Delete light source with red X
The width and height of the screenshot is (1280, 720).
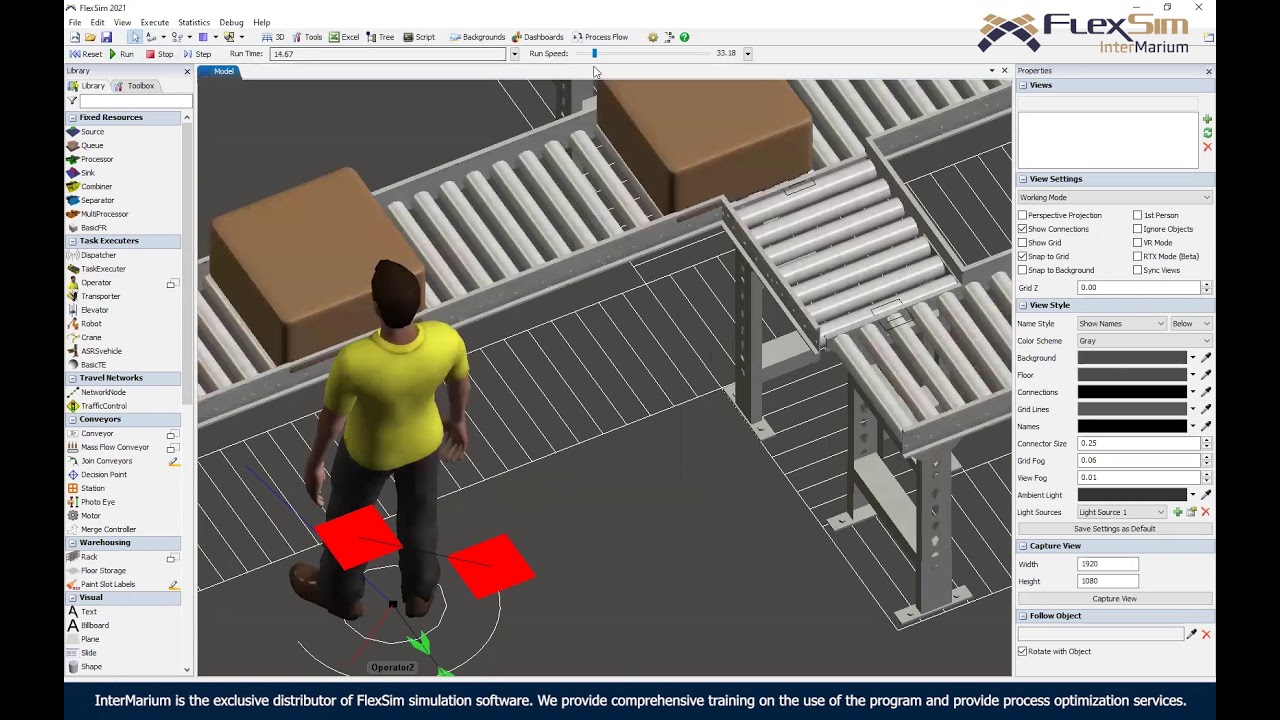1205,512
